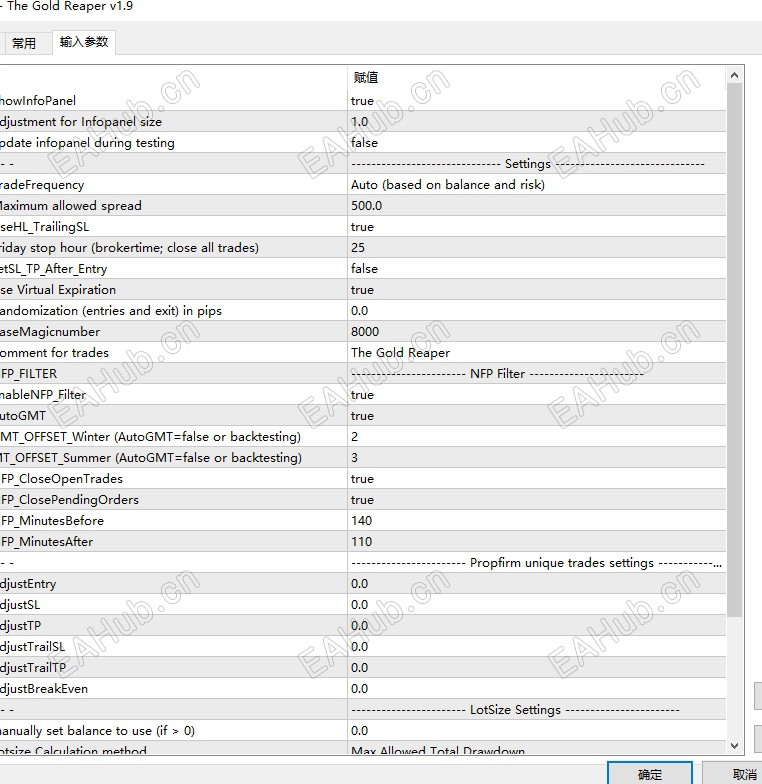Select the TradeFrequency parameter name

(x=42, y=185)
